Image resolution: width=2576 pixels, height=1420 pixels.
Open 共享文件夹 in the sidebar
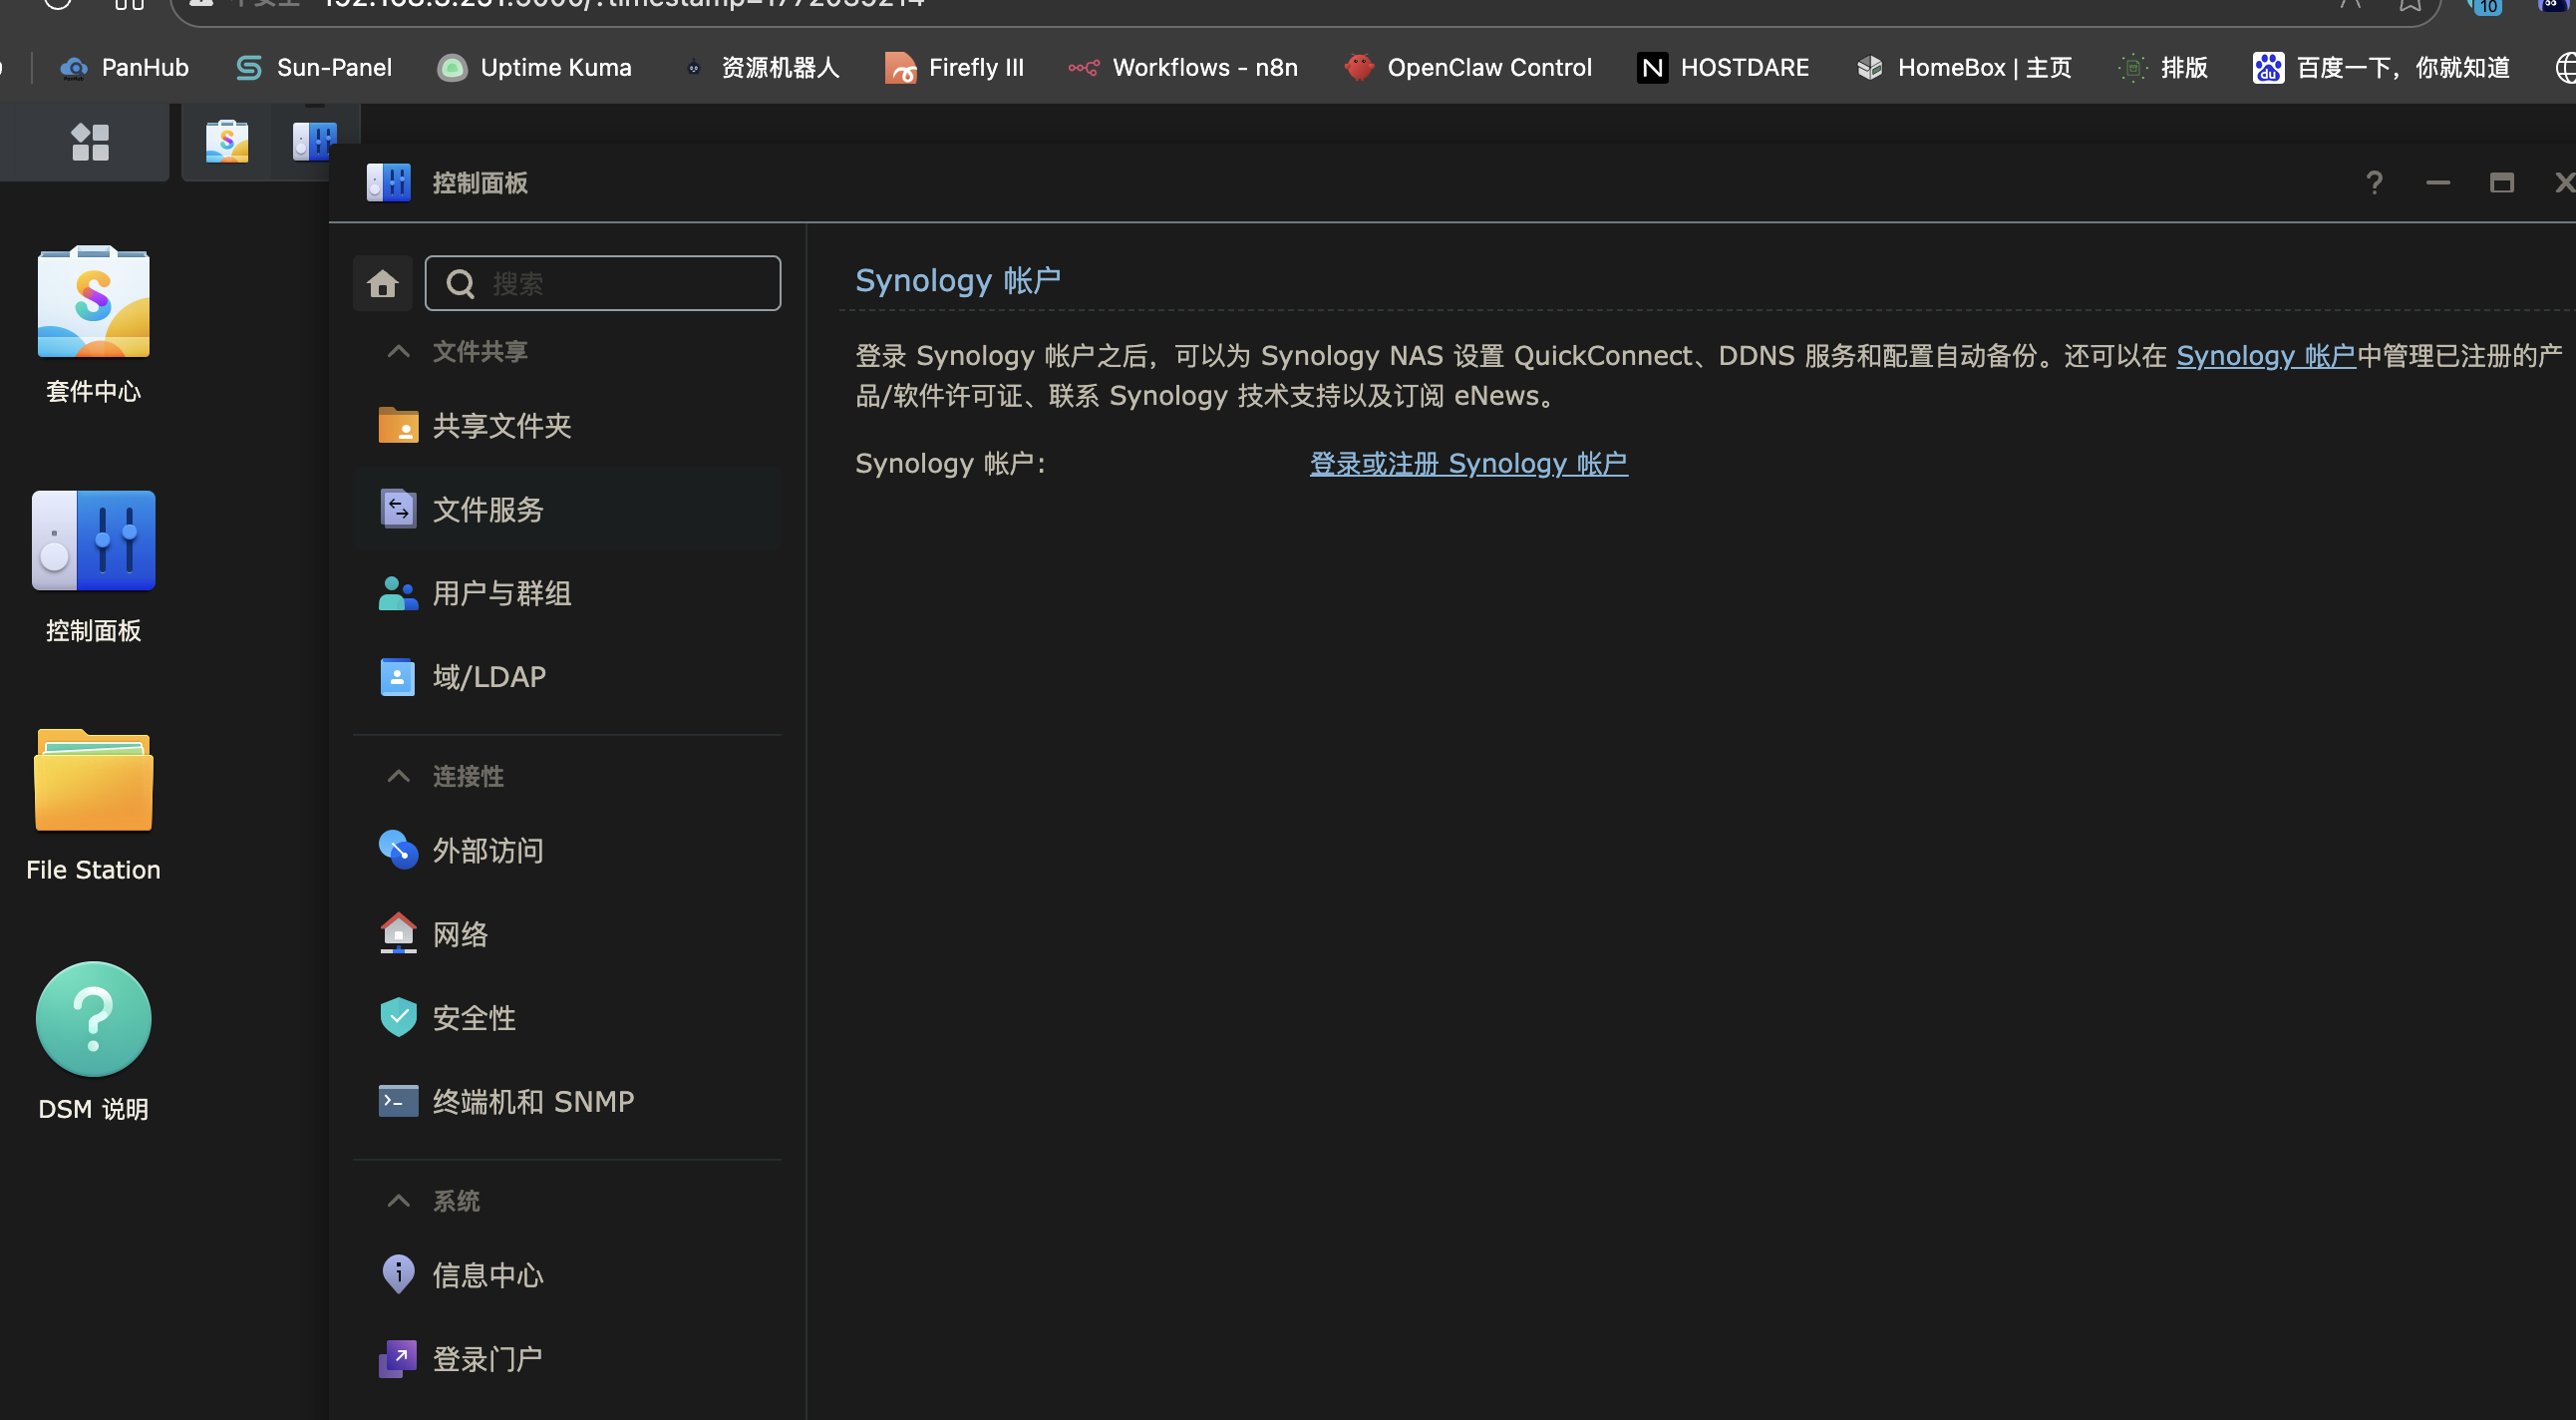pyautogui.click(x=500, y=426)
